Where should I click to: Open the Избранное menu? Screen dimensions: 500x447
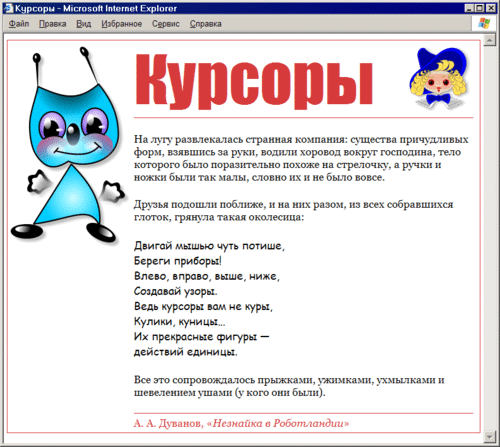(122, 24)
